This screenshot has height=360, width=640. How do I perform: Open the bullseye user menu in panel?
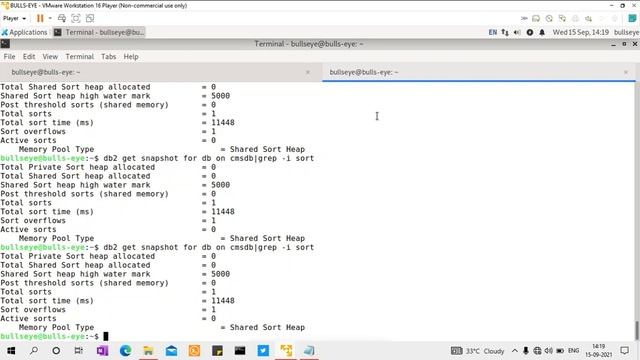pyautogui.click(x=626, y=32)
